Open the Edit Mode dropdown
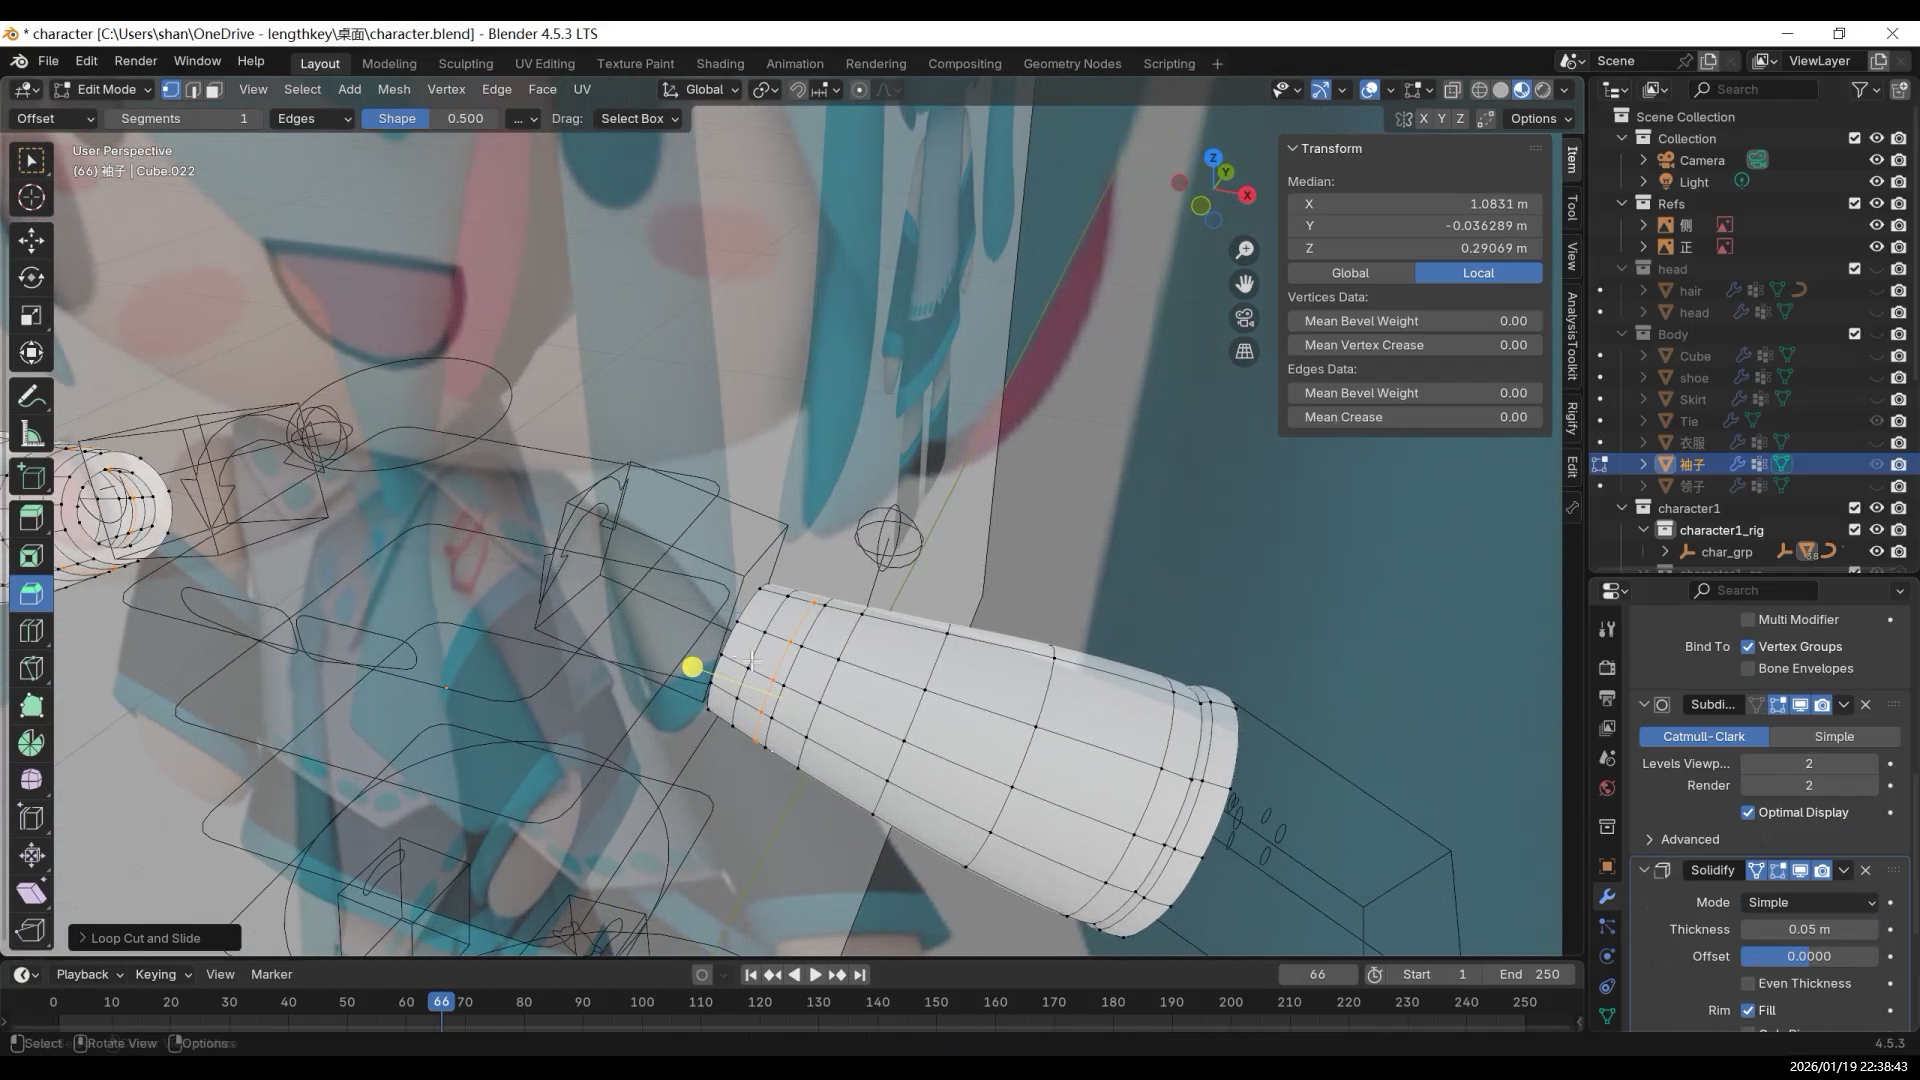The image size is (1920, 1080). [x=104, y=90]
